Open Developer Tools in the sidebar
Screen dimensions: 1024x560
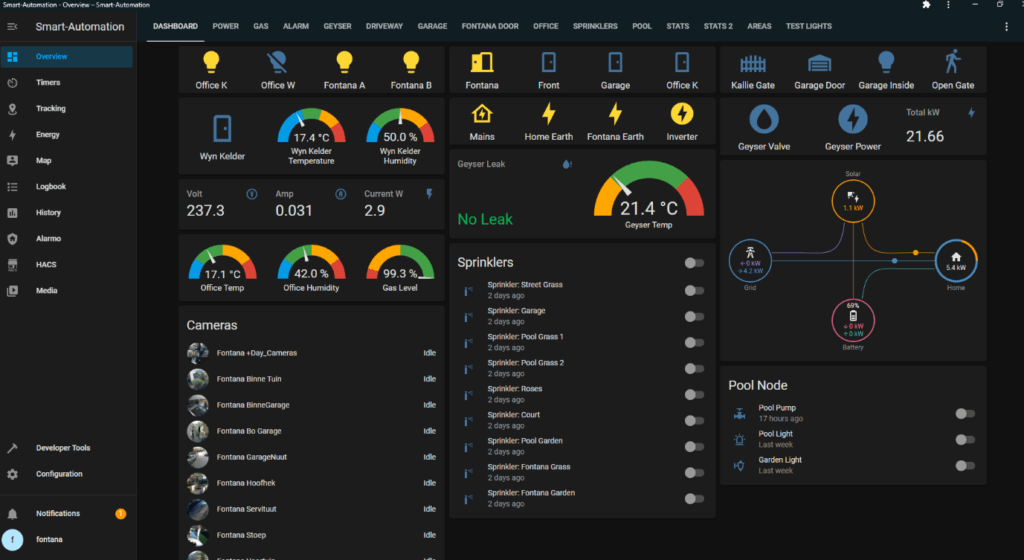pos(63,448)
